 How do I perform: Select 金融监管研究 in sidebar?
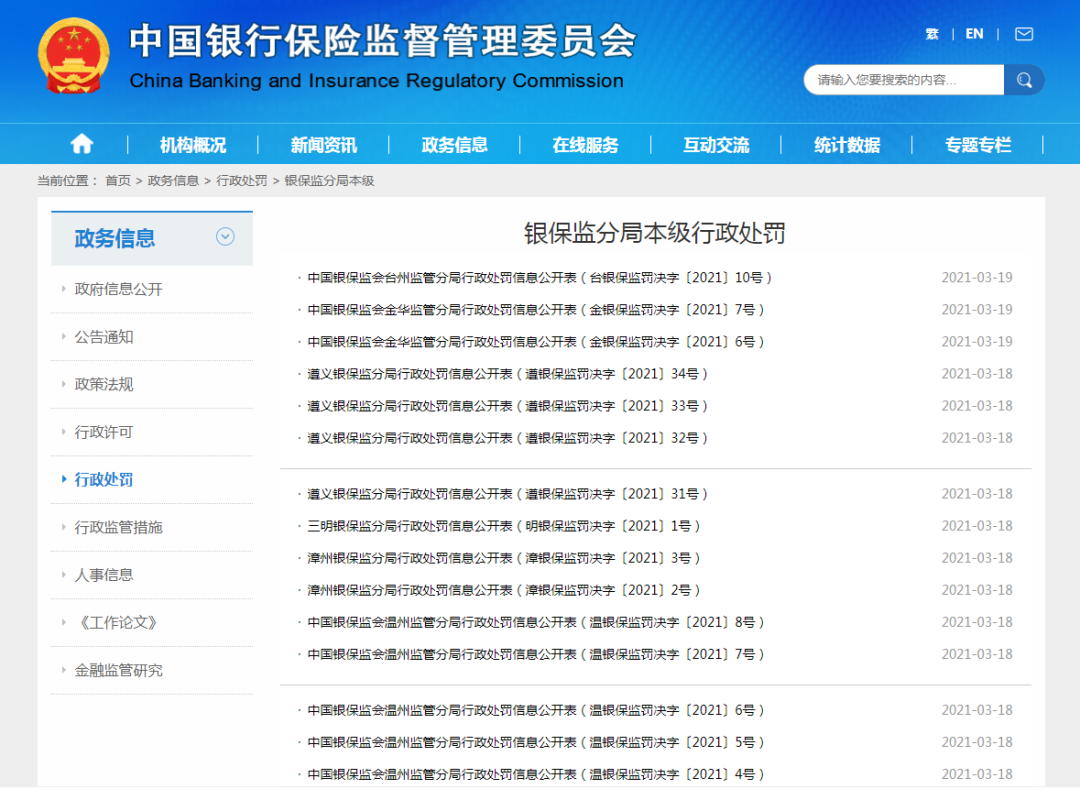pyautogui.click(x=118, y=670)
